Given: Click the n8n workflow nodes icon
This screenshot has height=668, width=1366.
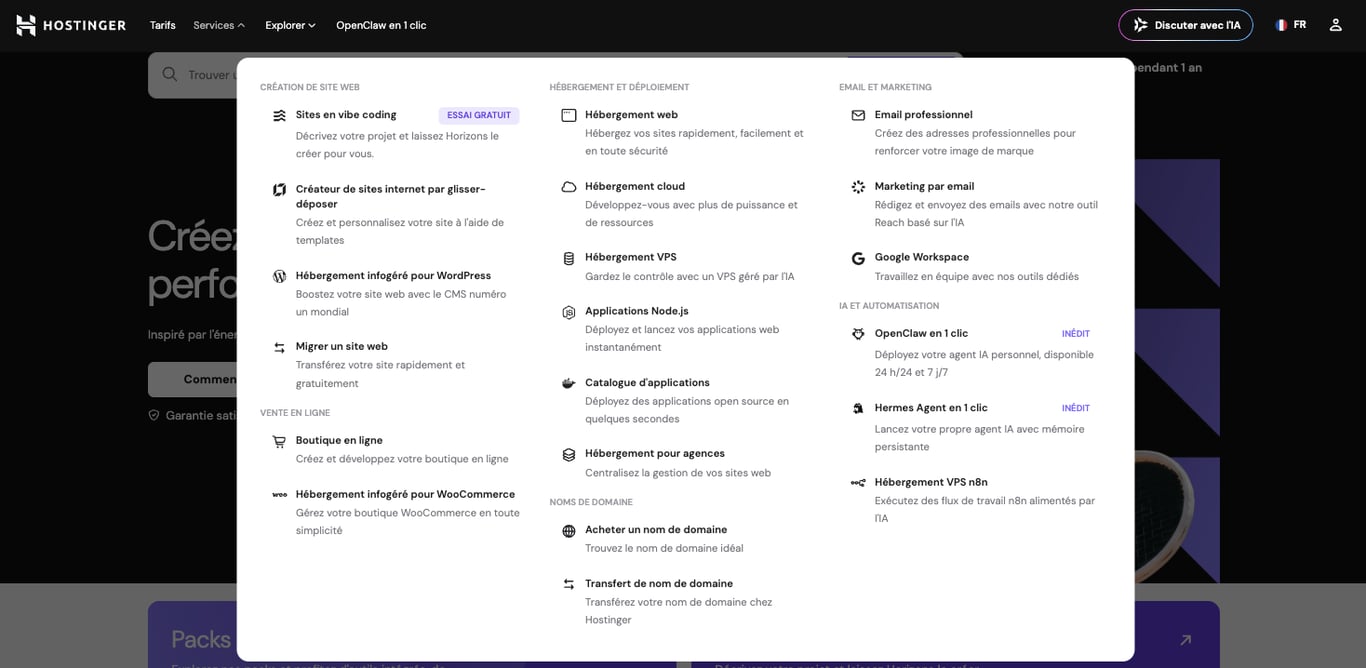Looking at the screenshot, I should click(858, 483).
